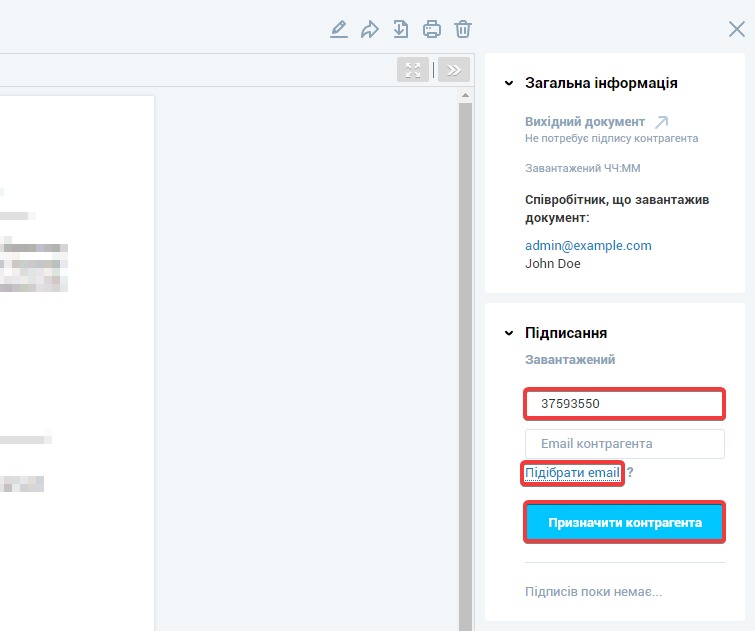Delete the document with trash icon
Viewport: 755px width, 631px height.
(x=463, y=29)
